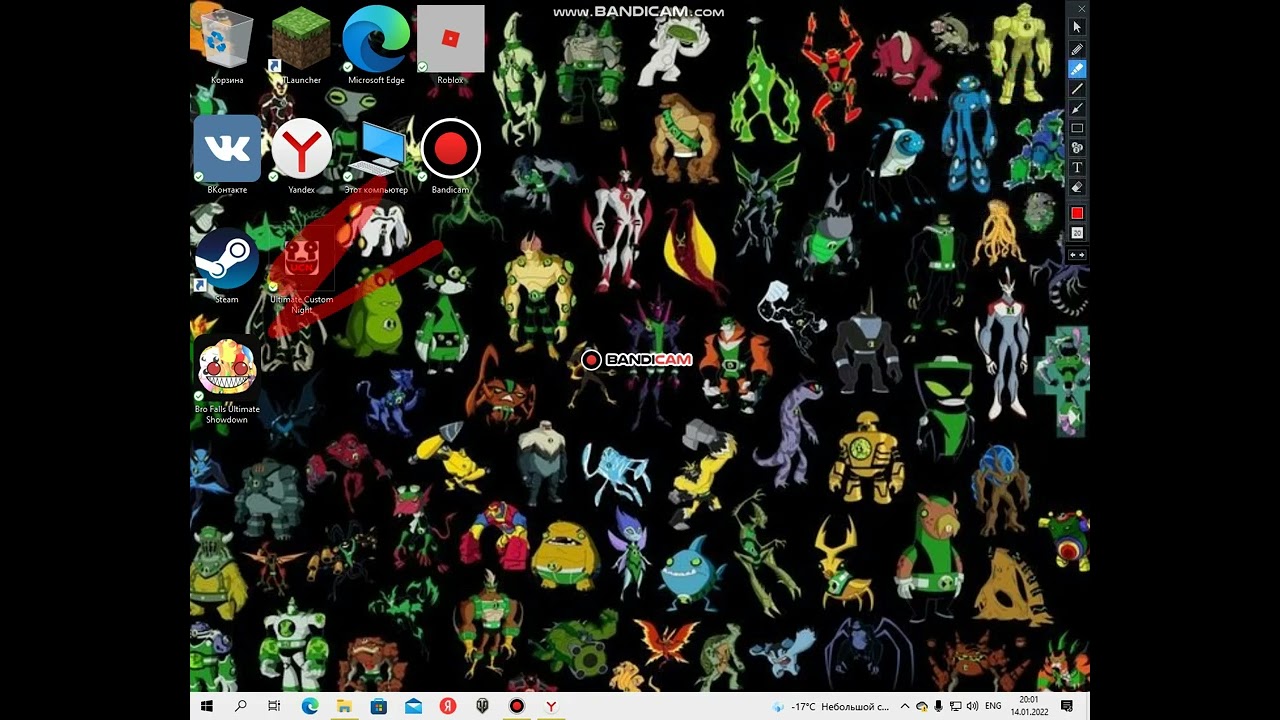
Task: Open World of Tanks icon on the taskbar
Action: coord(482,706)
